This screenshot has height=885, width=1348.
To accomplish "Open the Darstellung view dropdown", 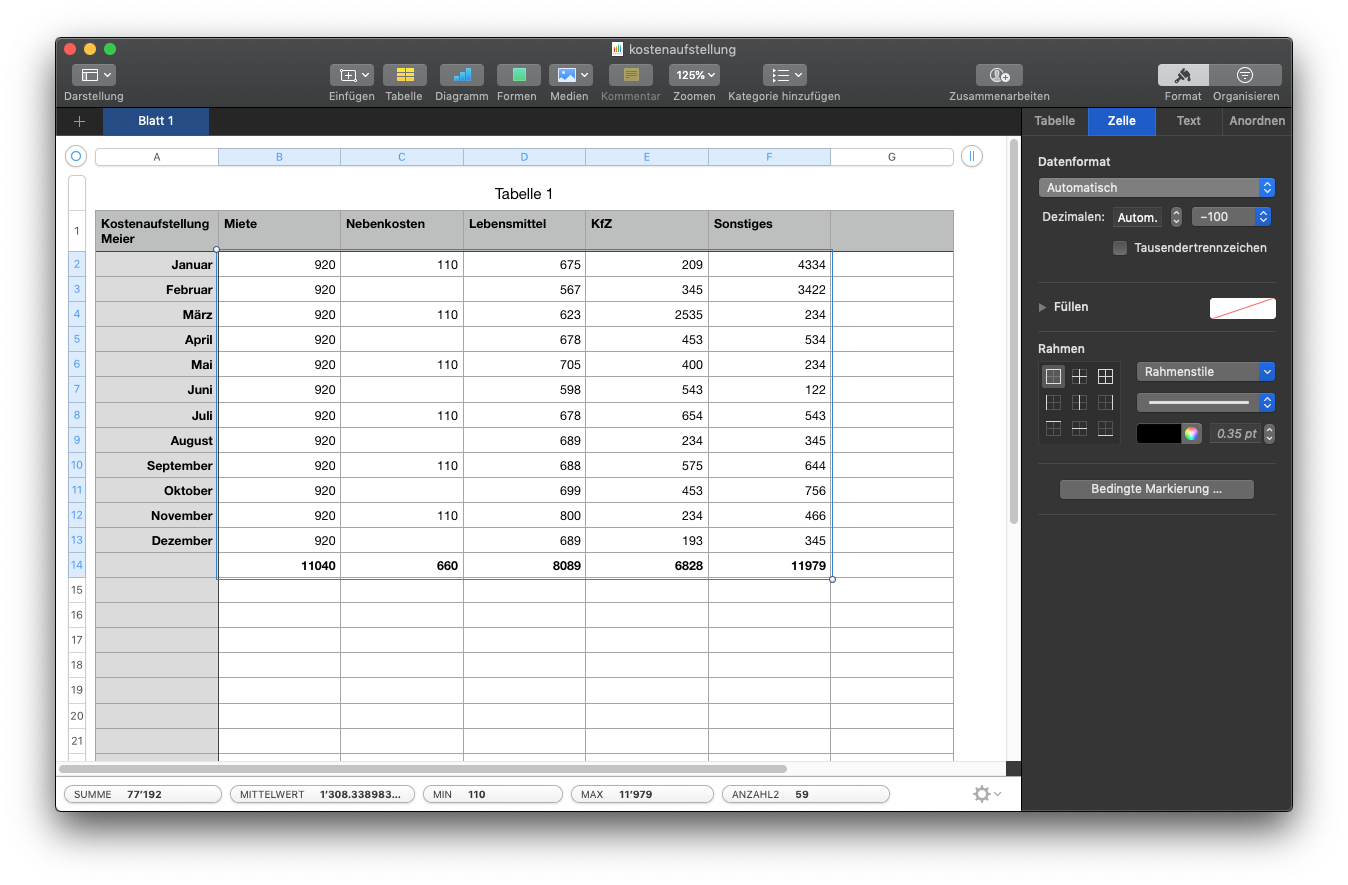I will click(94, 75).
